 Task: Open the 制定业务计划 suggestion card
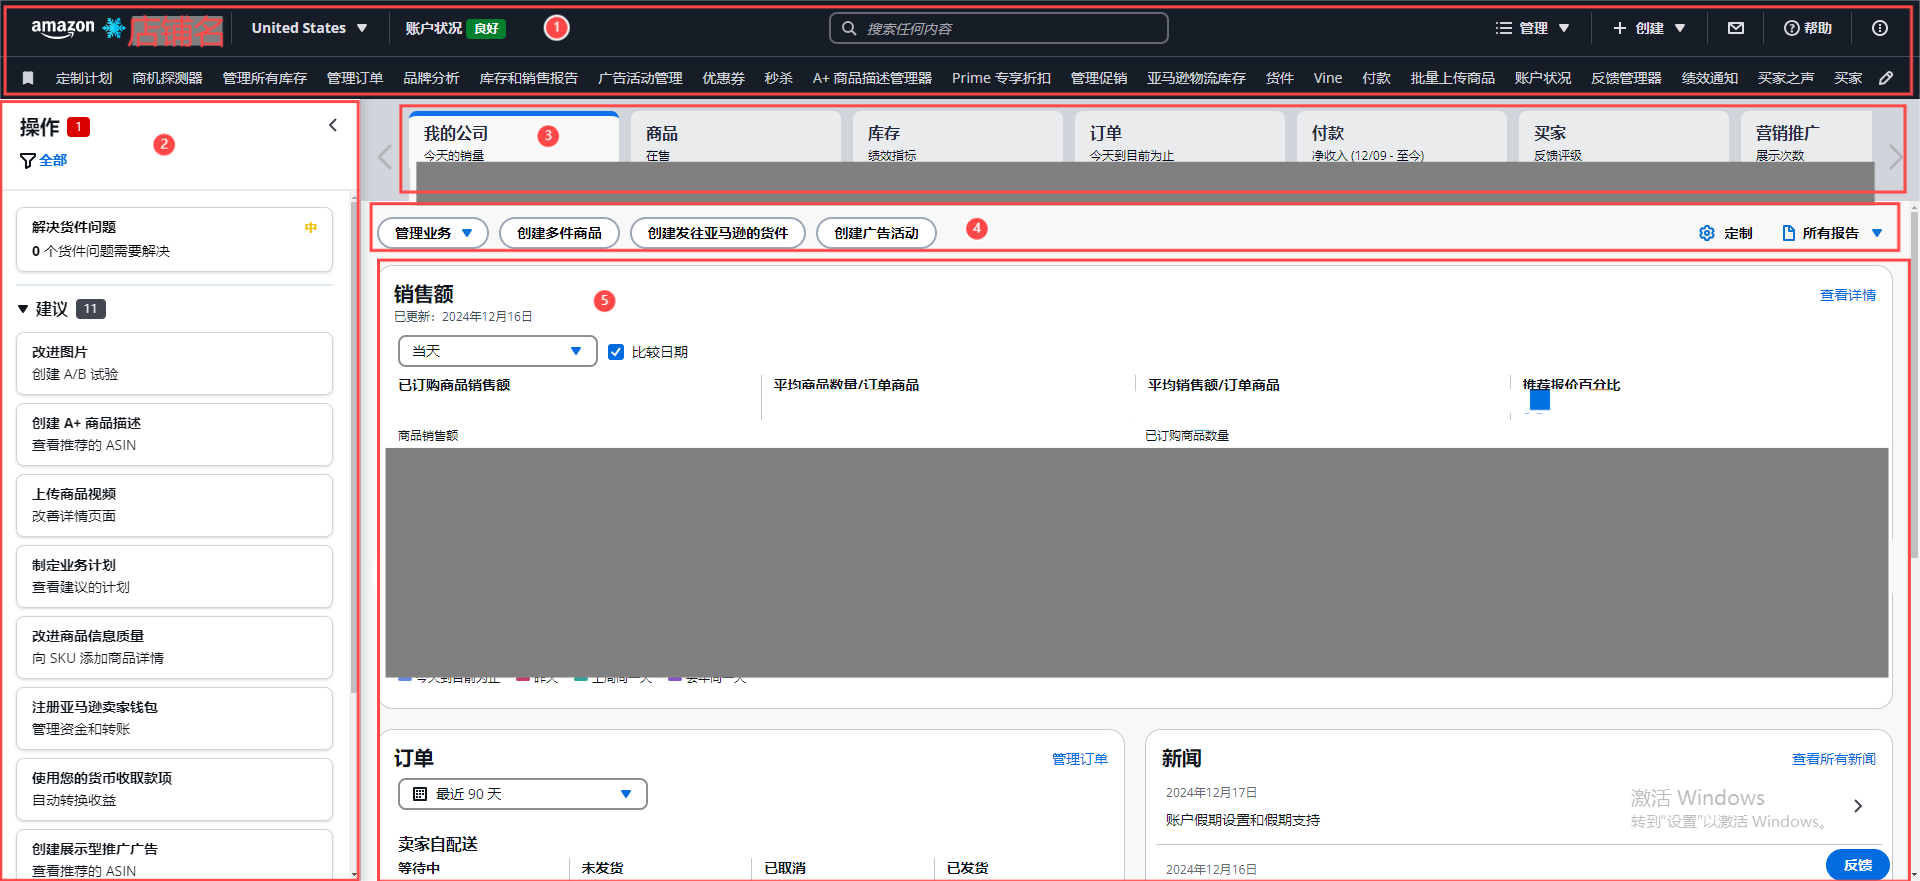point(174,576)
